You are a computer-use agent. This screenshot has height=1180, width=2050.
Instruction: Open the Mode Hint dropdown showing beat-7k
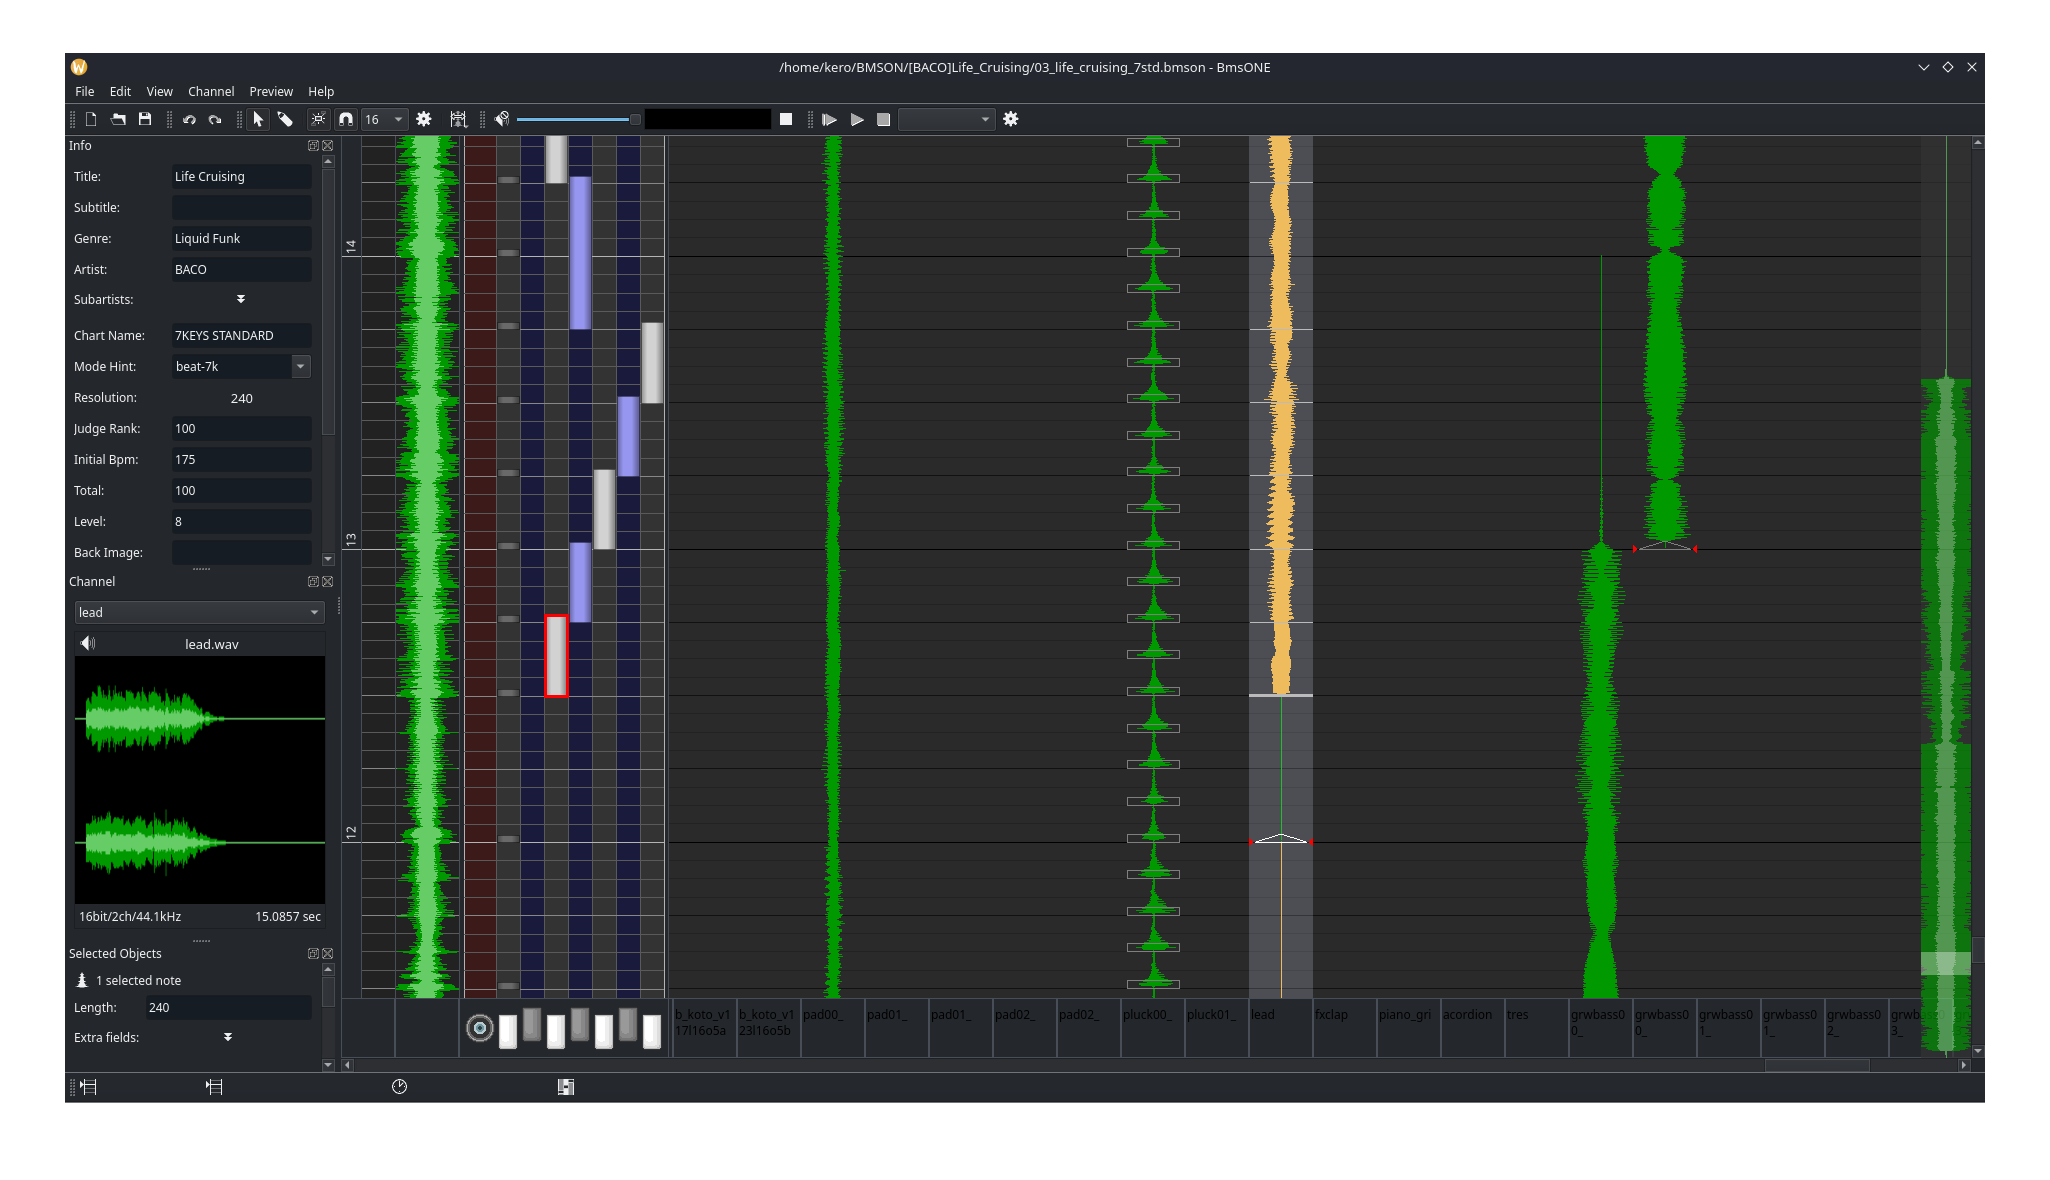(300, 366)
